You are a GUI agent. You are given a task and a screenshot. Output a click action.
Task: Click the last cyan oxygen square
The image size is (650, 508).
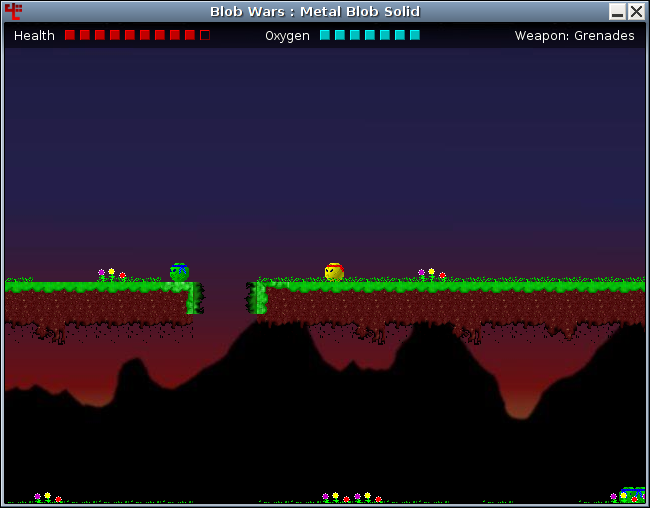tap(415, 35)
